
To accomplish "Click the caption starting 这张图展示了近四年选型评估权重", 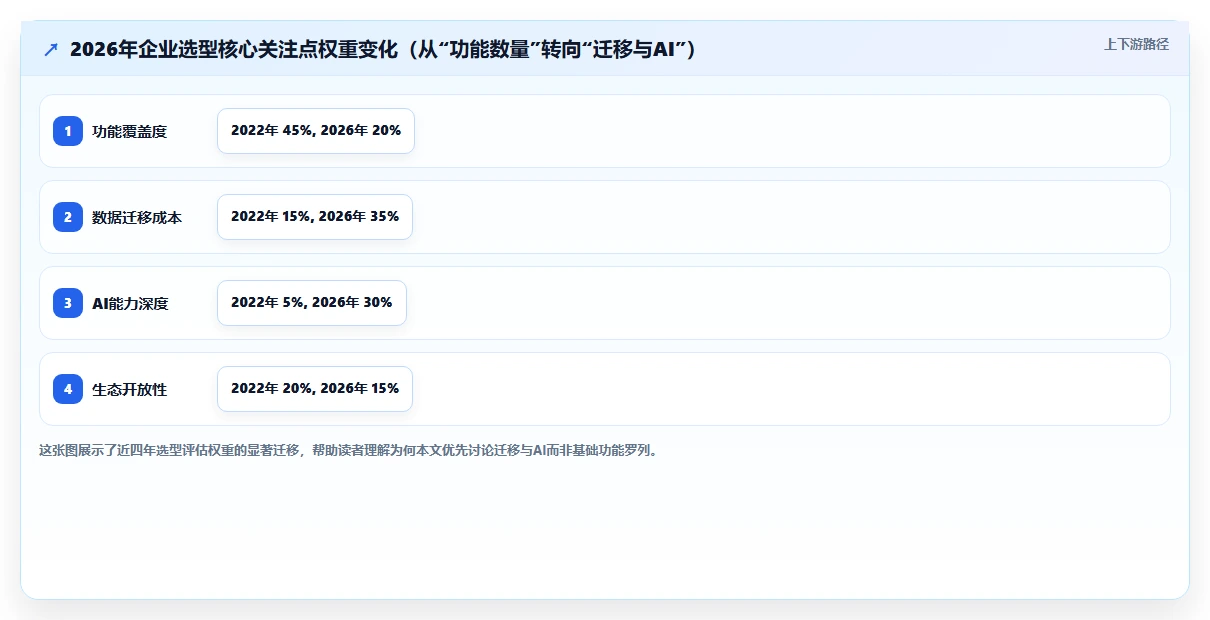I will click(349, 450).
